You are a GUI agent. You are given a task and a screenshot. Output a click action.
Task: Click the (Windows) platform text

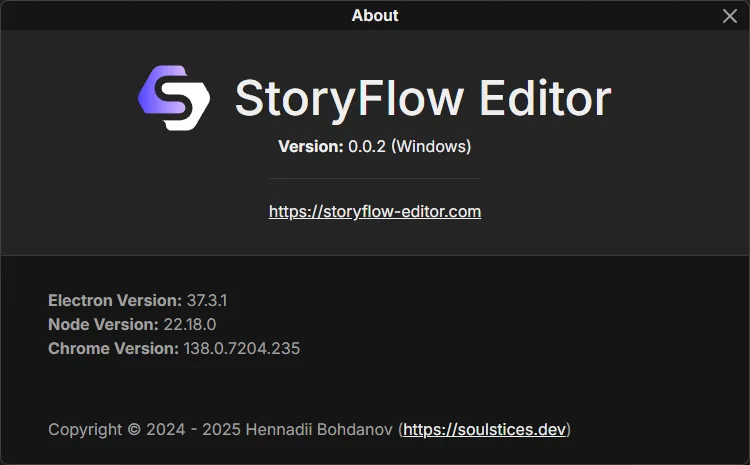click(431, 146)
